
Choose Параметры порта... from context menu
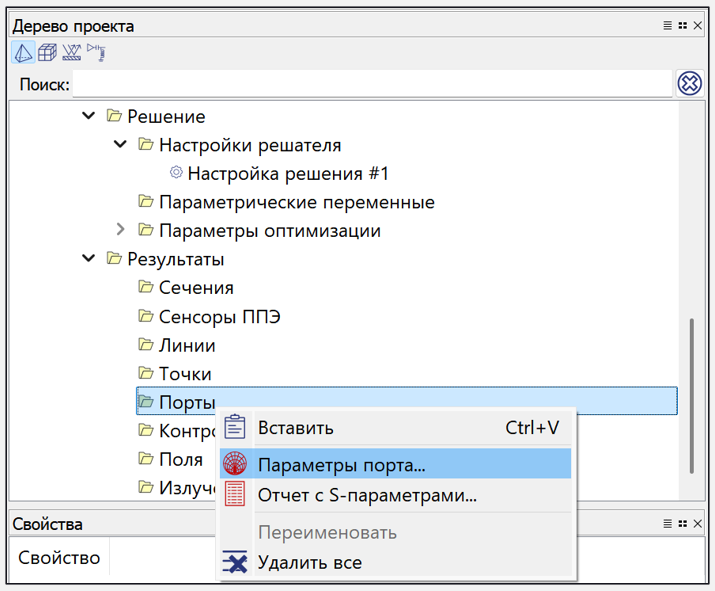point(341,465)
